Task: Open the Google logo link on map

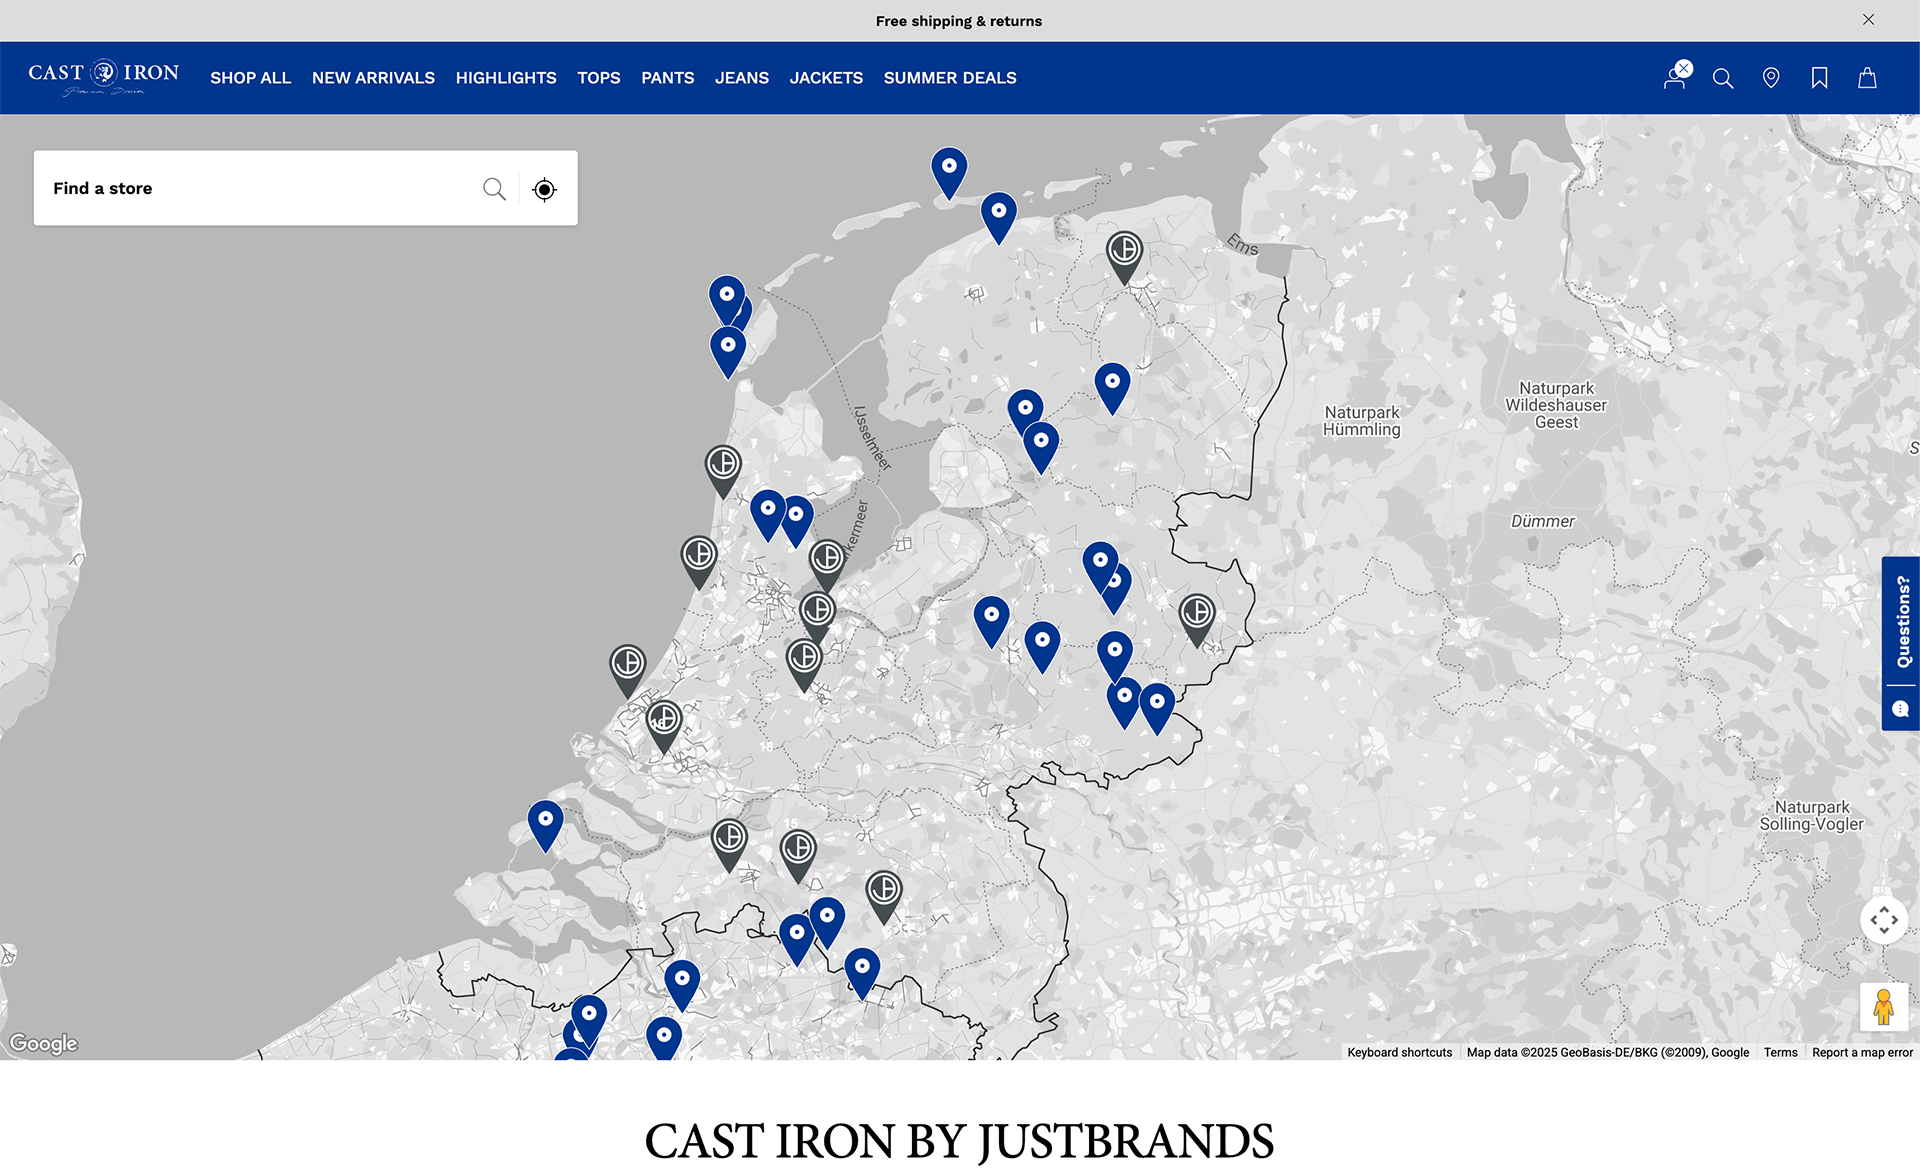Action: [x=44, y=1043]
